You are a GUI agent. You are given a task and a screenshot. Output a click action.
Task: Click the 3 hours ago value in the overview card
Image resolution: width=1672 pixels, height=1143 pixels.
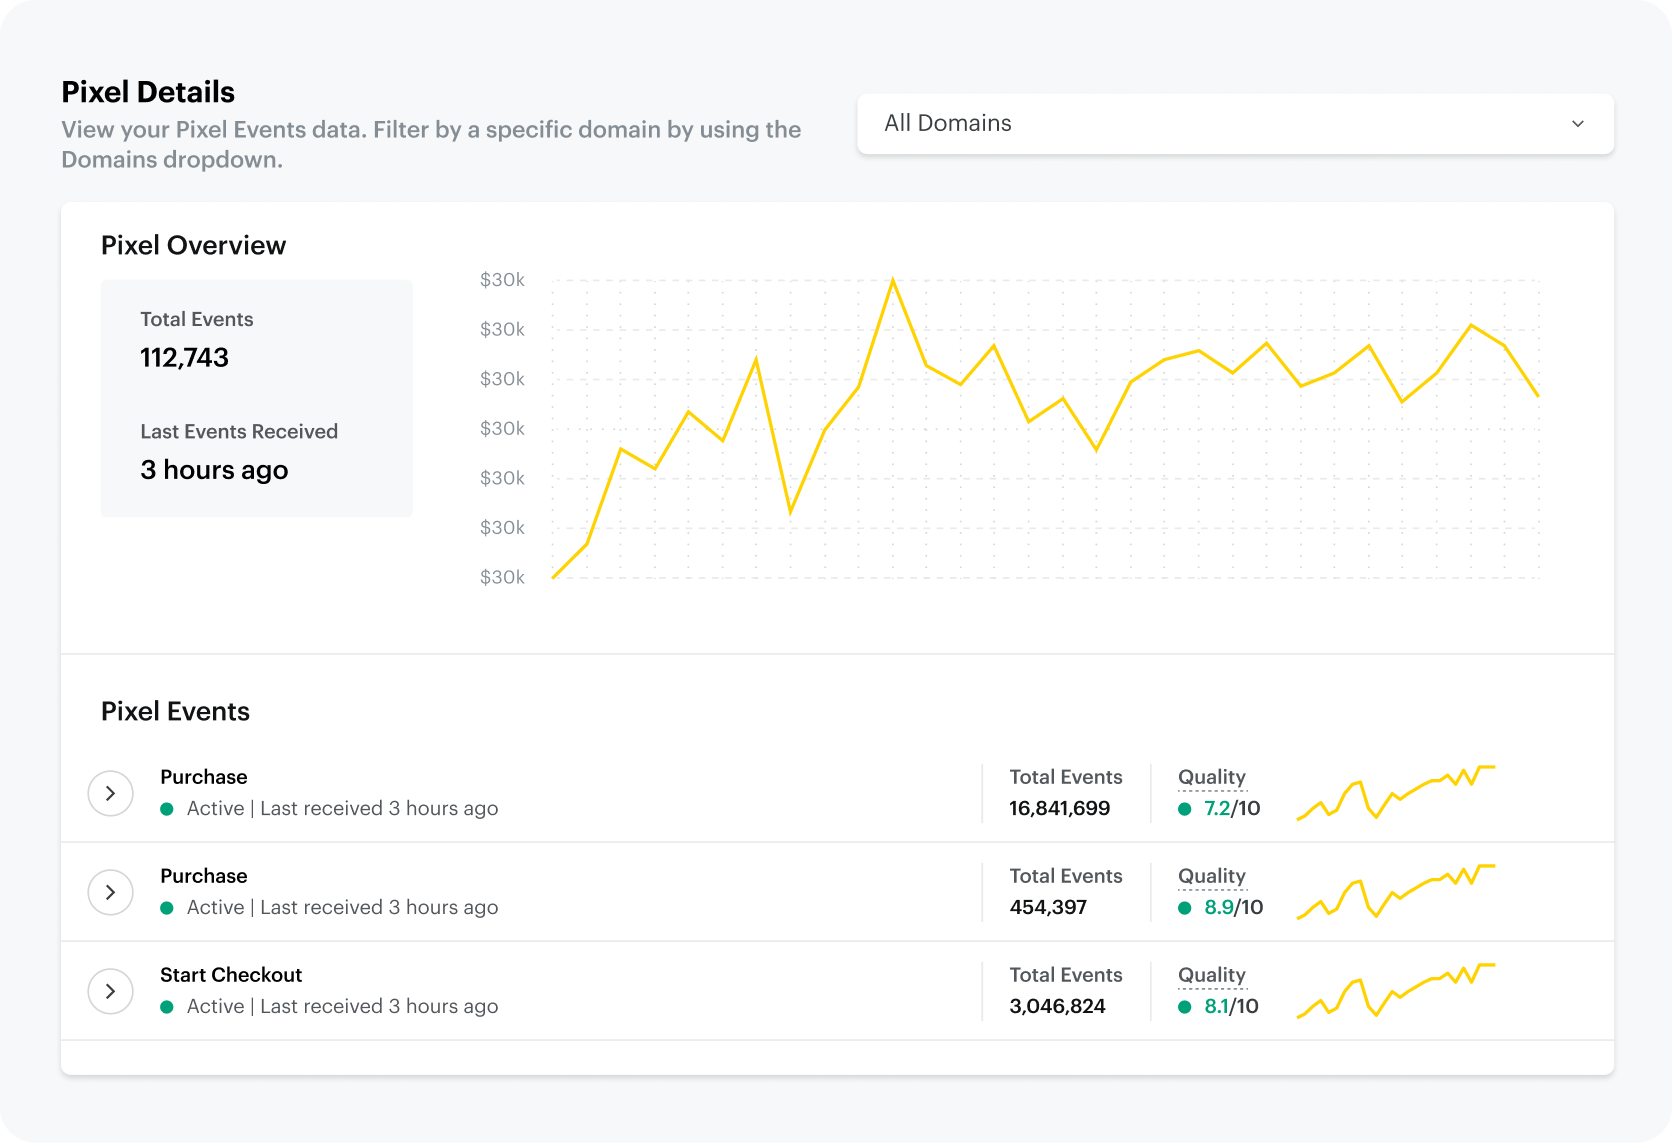[x=214, y=470]
